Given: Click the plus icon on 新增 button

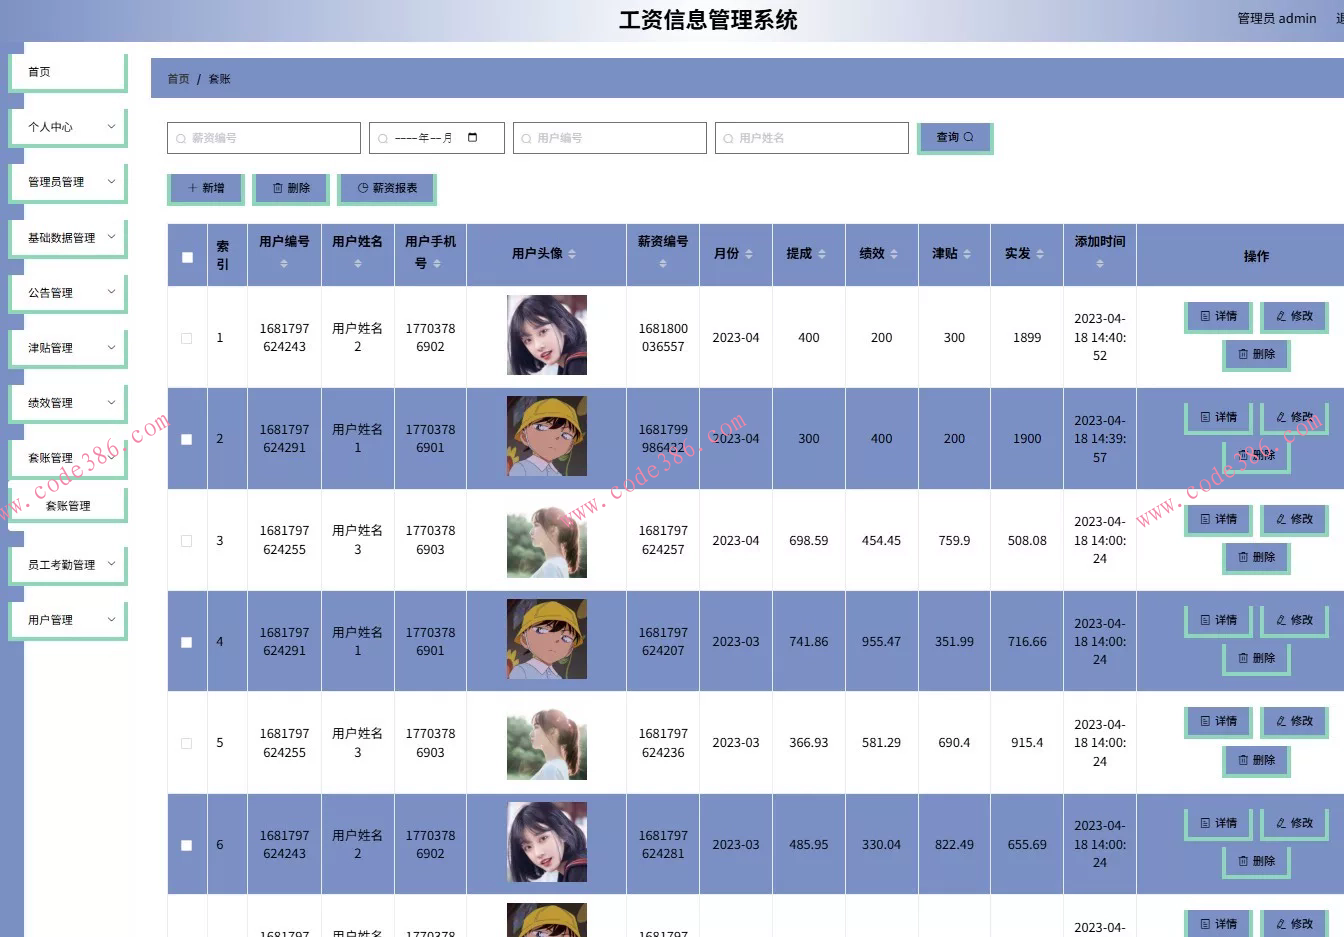Looking at the screenshot, I should click(190, 188).
